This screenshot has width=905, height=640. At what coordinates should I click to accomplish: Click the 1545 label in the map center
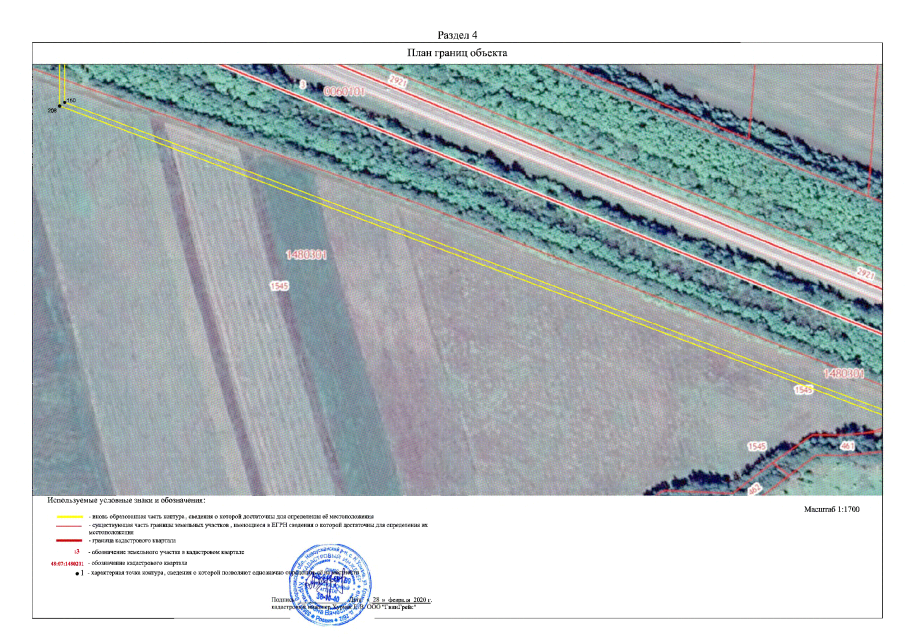click(x=279, y=286)
